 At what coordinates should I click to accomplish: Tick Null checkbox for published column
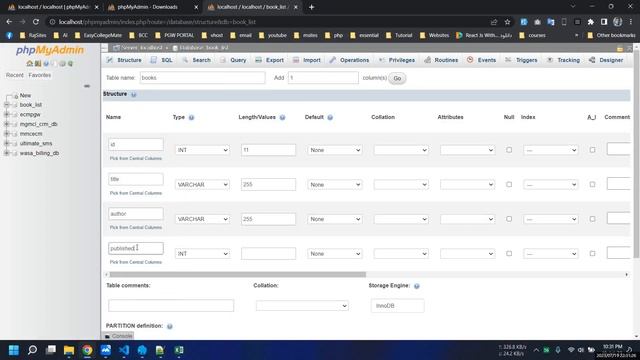[509, 253]
